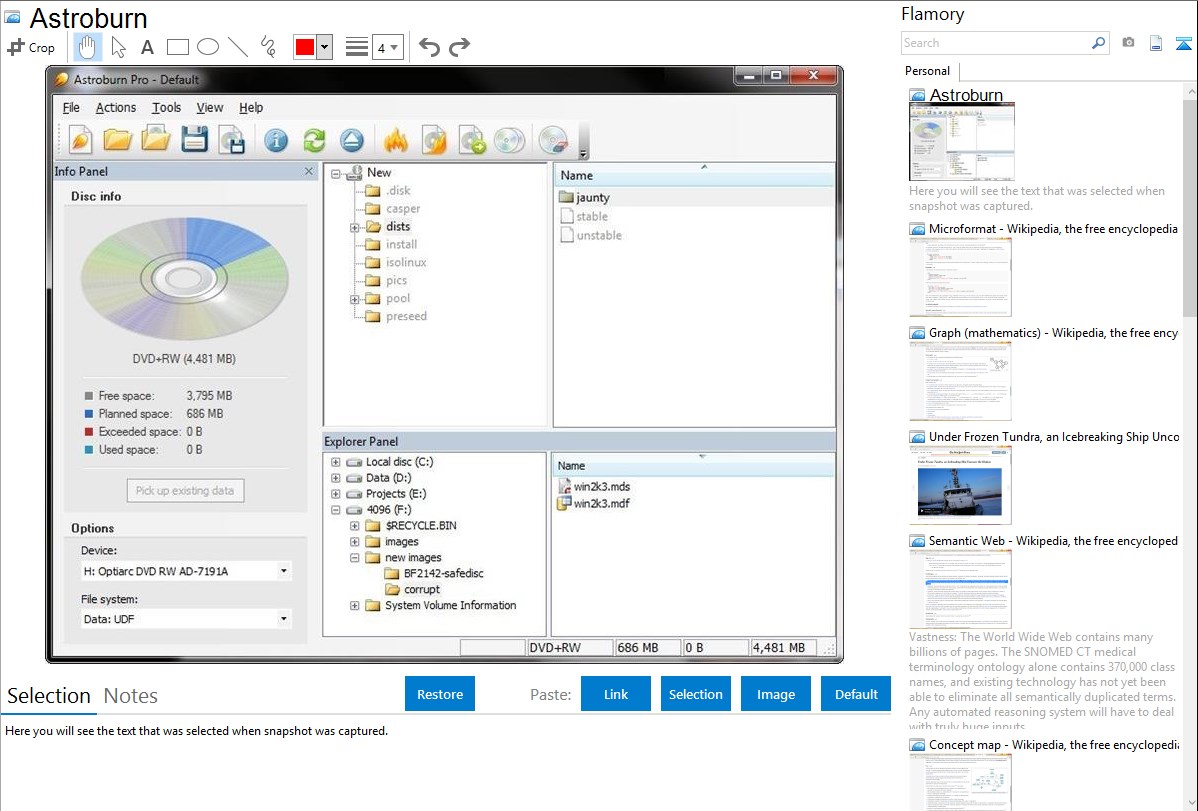
Task: Select the rectangle shape tool
Action: point(177,47)
